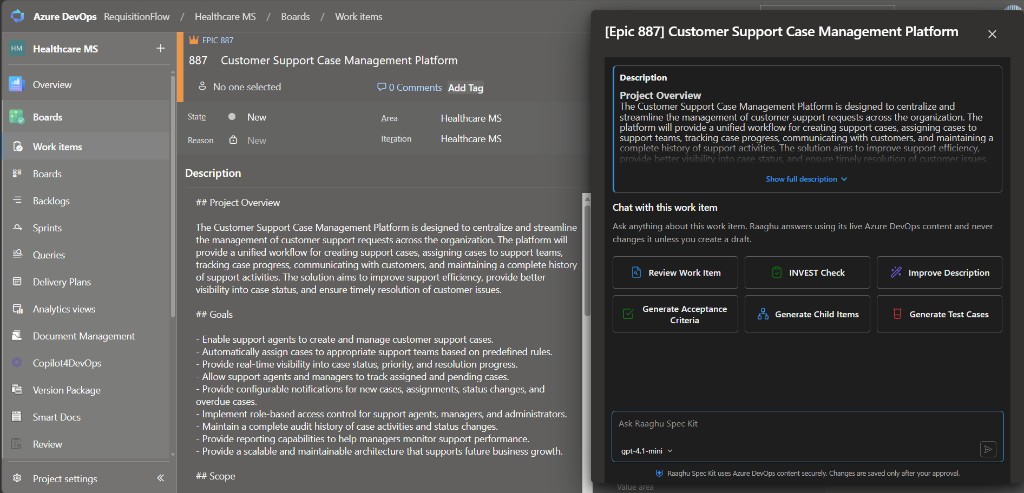Click the assignee person icon
Viewport: 1024px width, 493px height.
[x=202, y=87]
